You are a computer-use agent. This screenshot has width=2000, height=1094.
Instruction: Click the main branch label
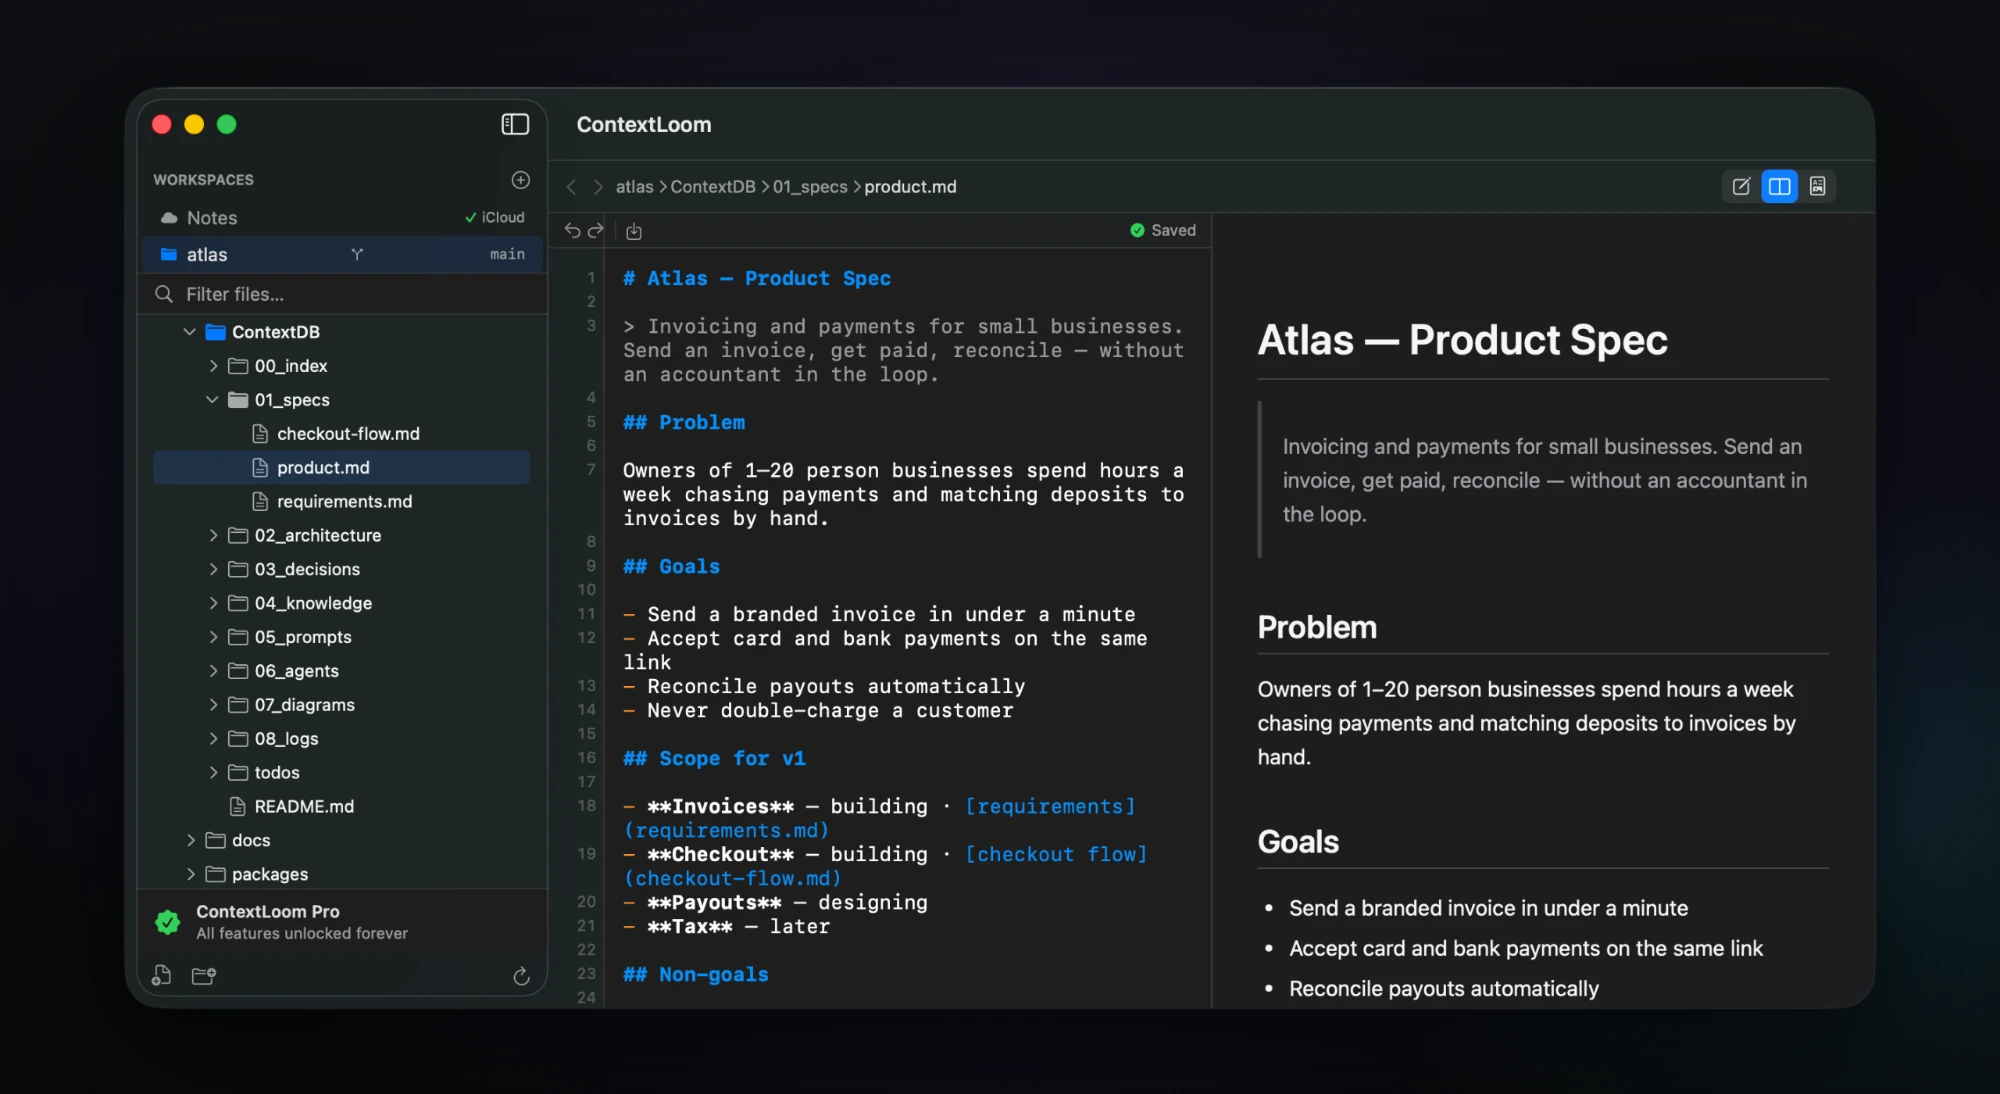(x=507, y=255)
